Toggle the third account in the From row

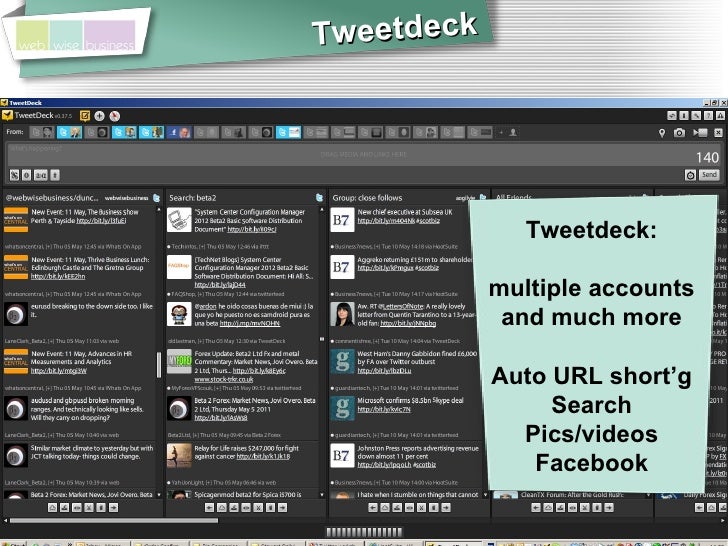(97, 133)
